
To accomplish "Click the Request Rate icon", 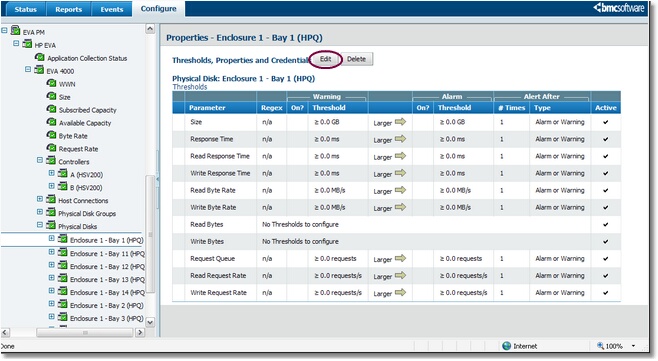I will [x=51, y=148].
